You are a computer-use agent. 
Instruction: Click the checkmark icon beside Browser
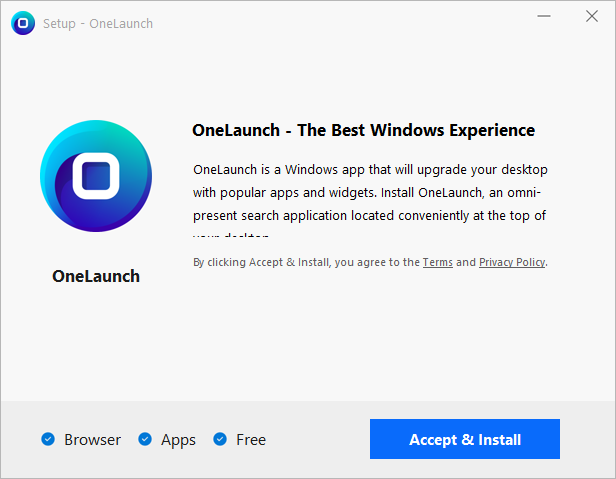[48, 439]
